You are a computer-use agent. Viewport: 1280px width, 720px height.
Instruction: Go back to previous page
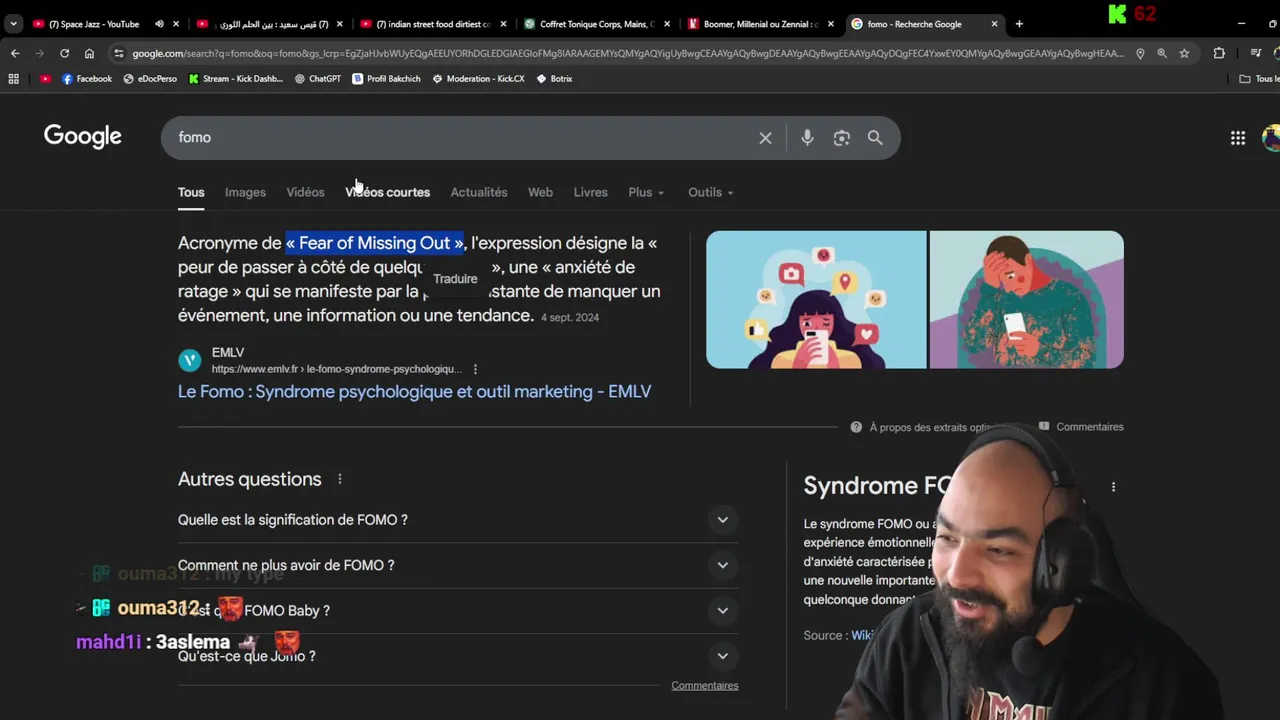tap(15, 53)
